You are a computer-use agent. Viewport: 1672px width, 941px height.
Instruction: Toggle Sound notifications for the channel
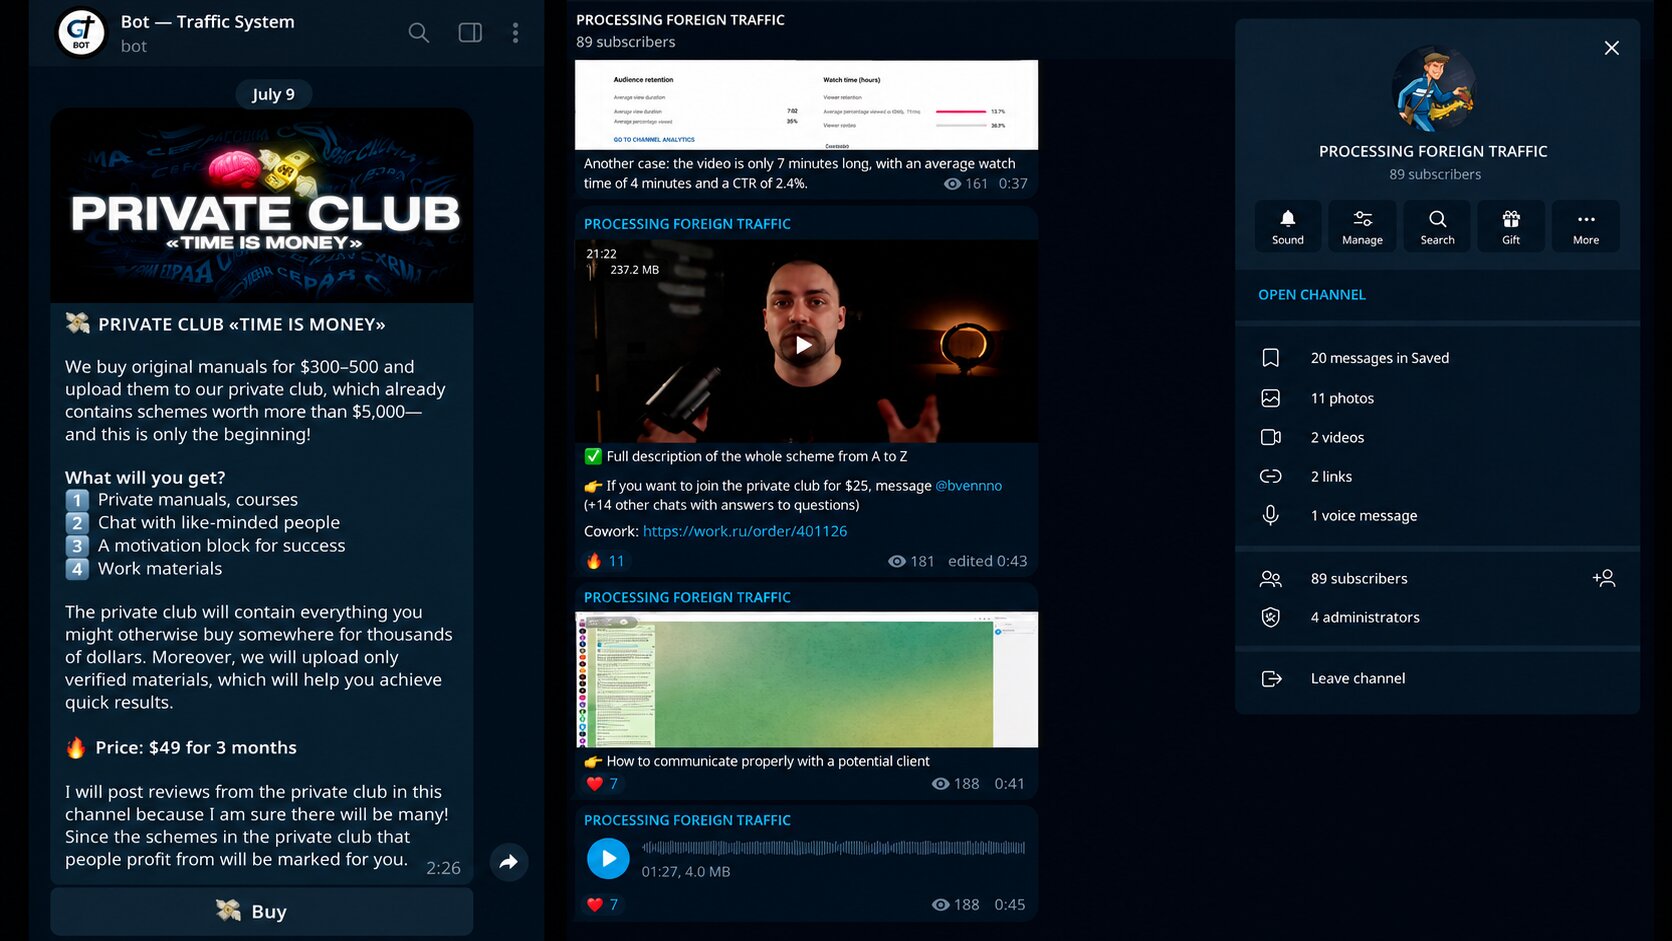click(1288, 226)
